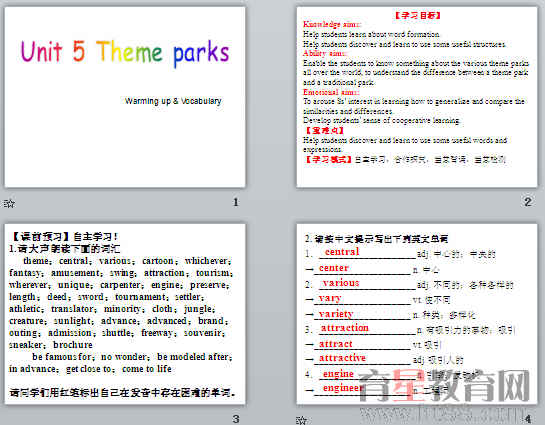The image size is (545, 425).
Task: Click the rainbow 'Unit 5 Theme parks' title
Action: 125,53
